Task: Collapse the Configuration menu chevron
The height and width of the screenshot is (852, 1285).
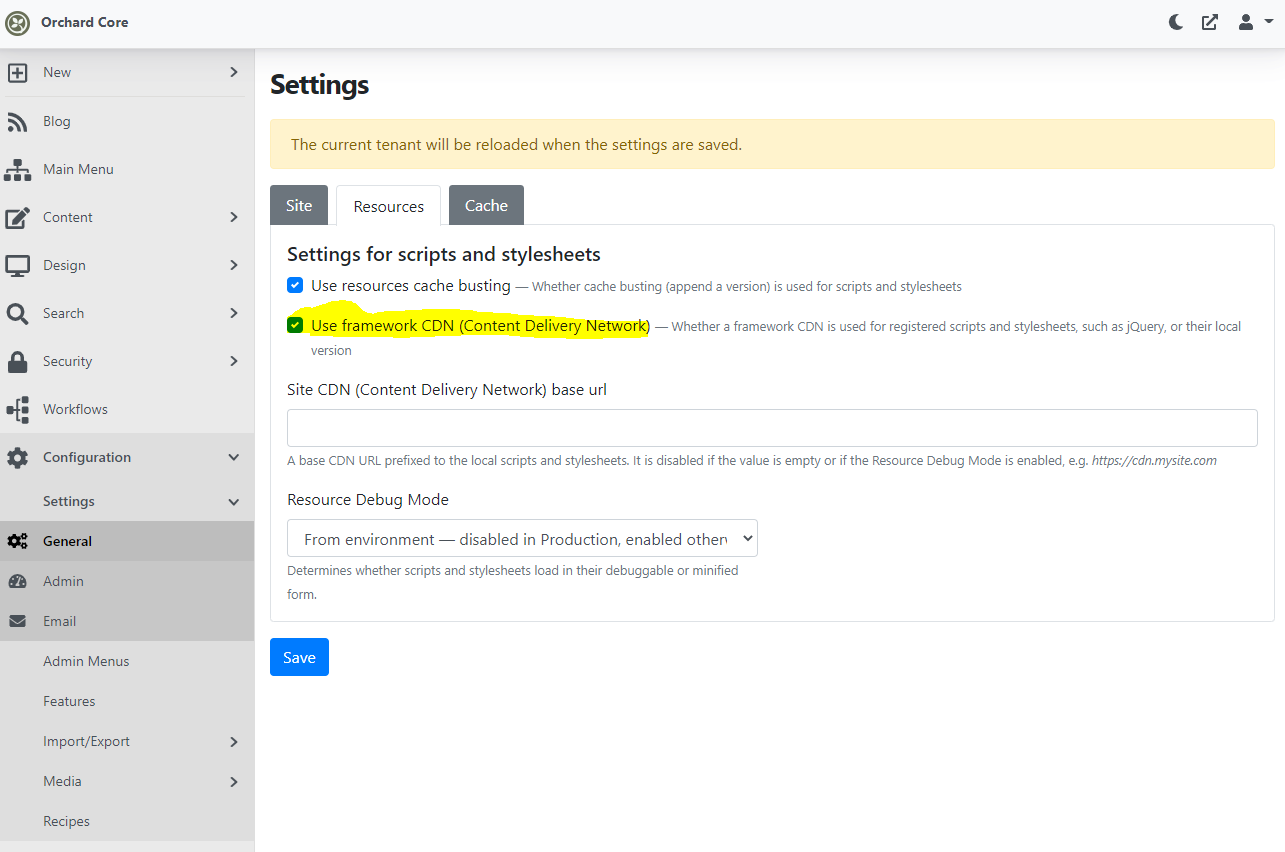Action: [x=233, y=457]
